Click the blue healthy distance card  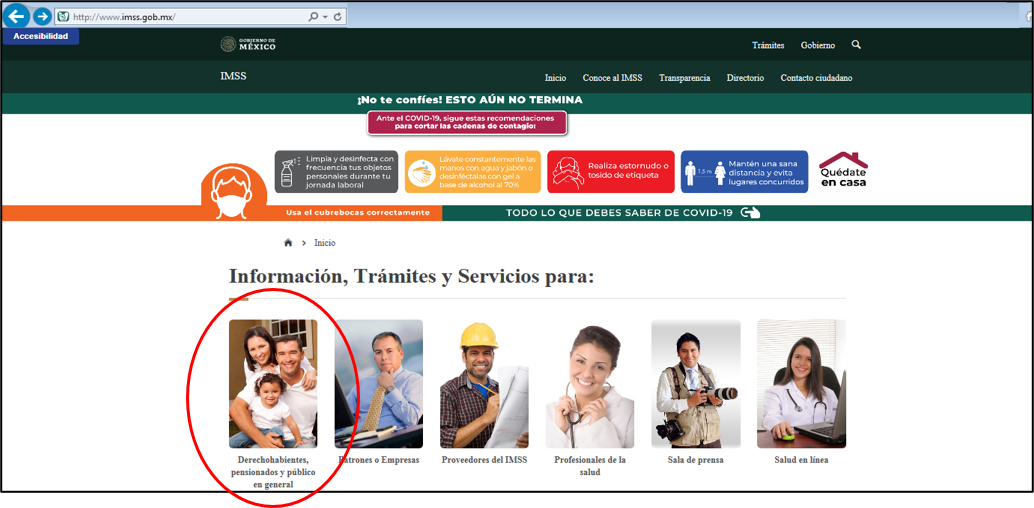coord(745,172)
